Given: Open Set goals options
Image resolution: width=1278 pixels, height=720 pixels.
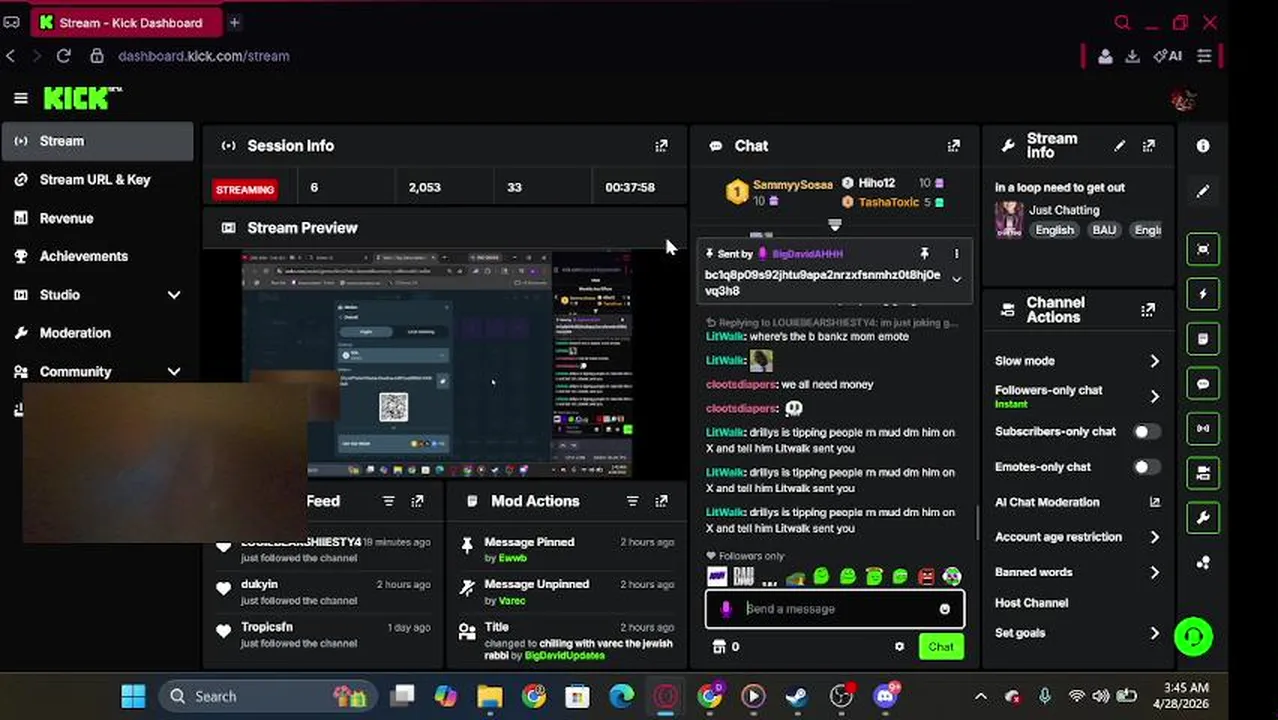Looking at the screenshot, I should pyautogui.click(x=1078, y=633).
